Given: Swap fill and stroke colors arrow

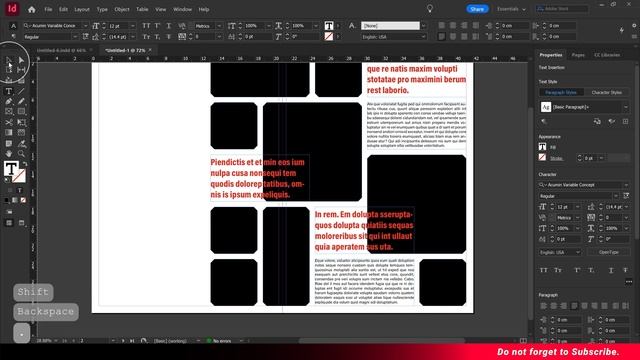Looking at the screenshot, I should tap(24, 164).
